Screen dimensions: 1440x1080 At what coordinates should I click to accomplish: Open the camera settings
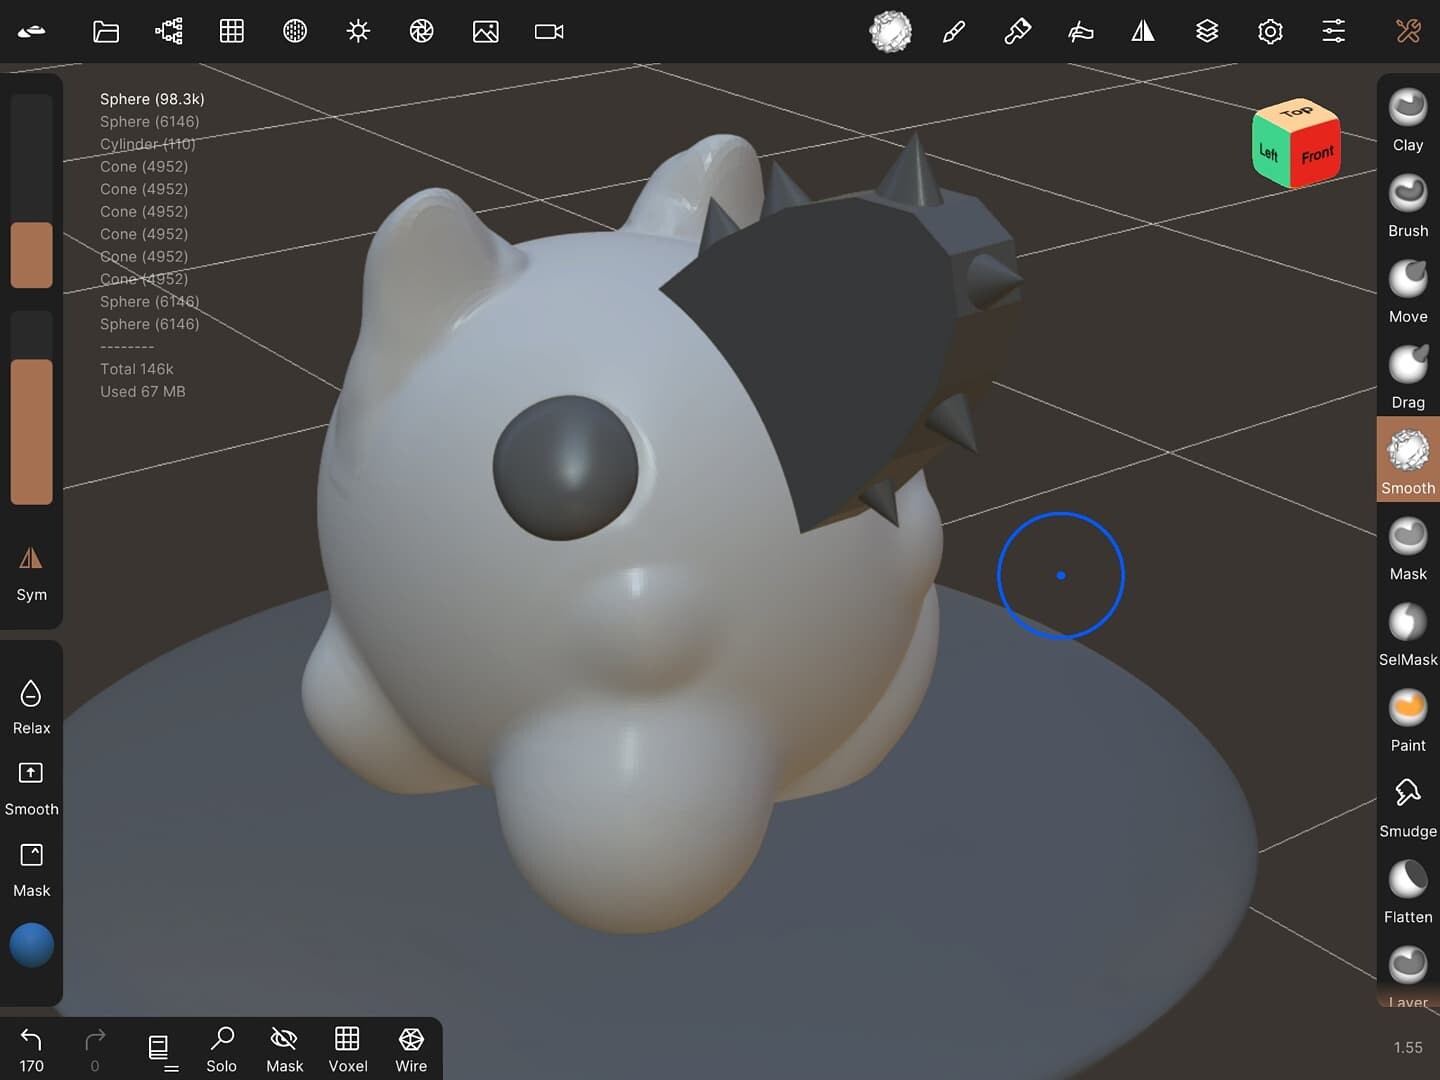tap(548, 31)
